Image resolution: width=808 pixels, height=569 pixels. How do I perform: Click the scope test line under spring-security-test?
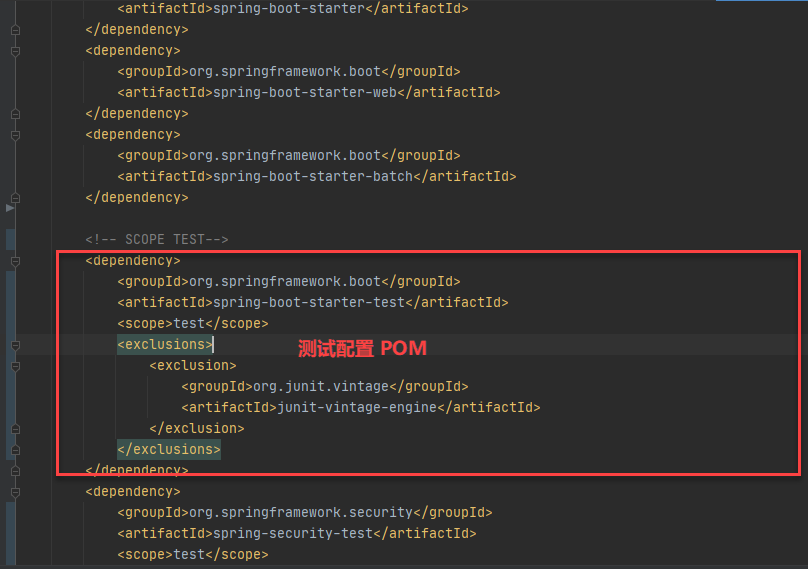pos(193,555)
